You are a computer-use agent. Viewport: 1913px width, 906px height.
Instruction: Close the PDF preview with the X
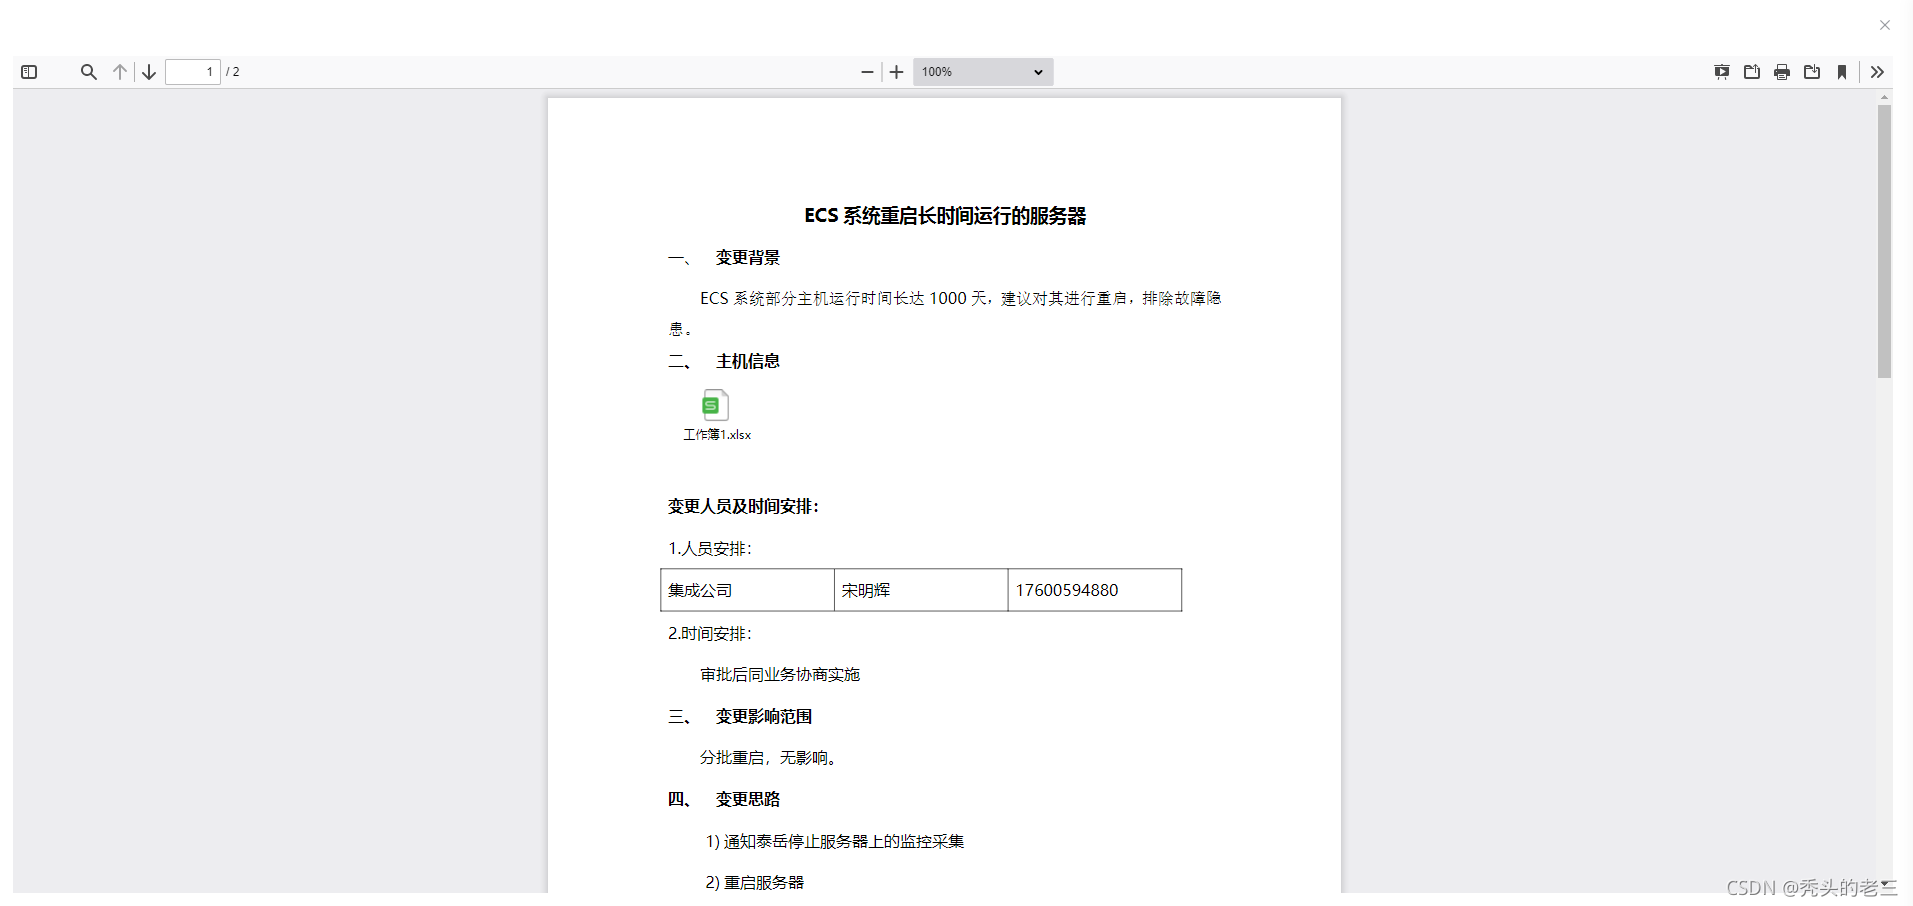click(x=1885, y=25)
